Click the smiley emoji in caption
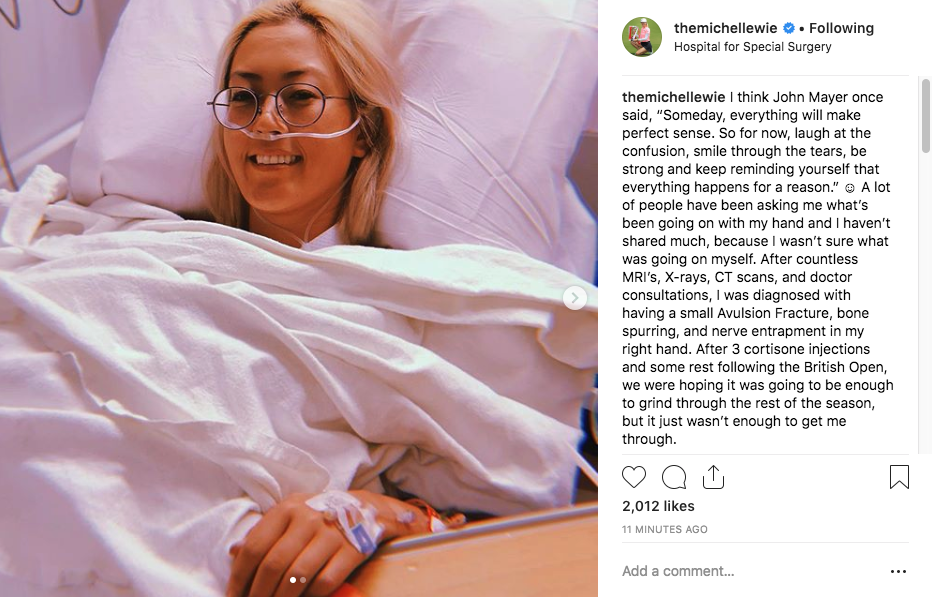This screenshot has height=597, width=932. pyautogui.click(x=849, y=188)
